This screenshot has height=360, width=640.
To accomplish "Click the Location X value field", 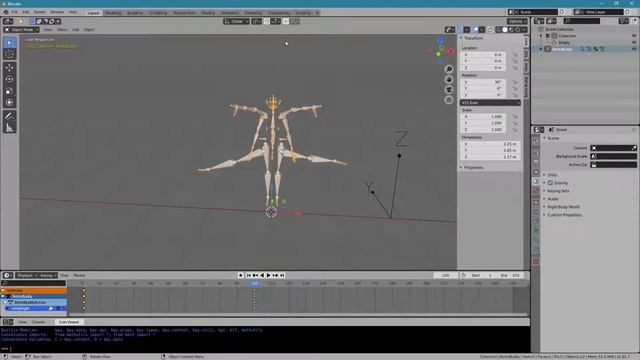I will (x=484, y=55).
